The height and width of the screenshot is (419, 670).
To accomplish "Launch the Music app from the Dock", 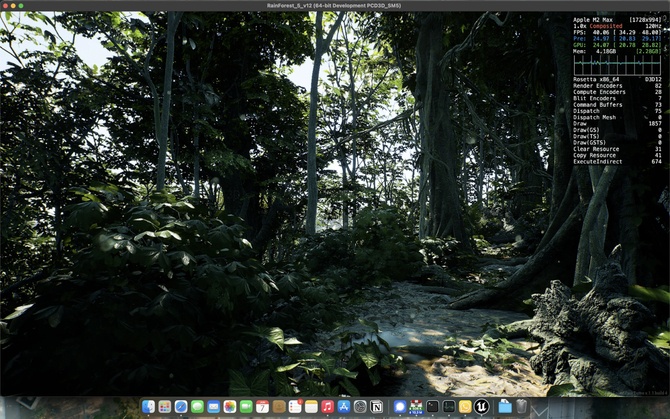I will (327, 407).
